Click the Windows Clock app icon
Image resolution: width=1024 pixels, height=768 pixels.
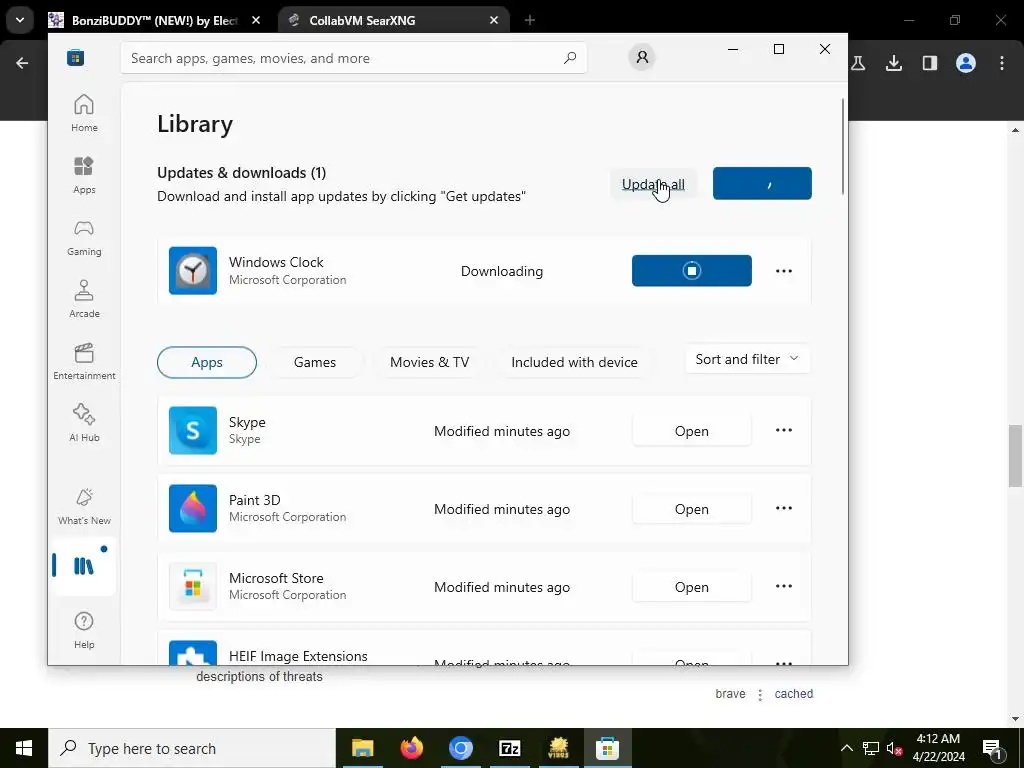click(193, 270)
